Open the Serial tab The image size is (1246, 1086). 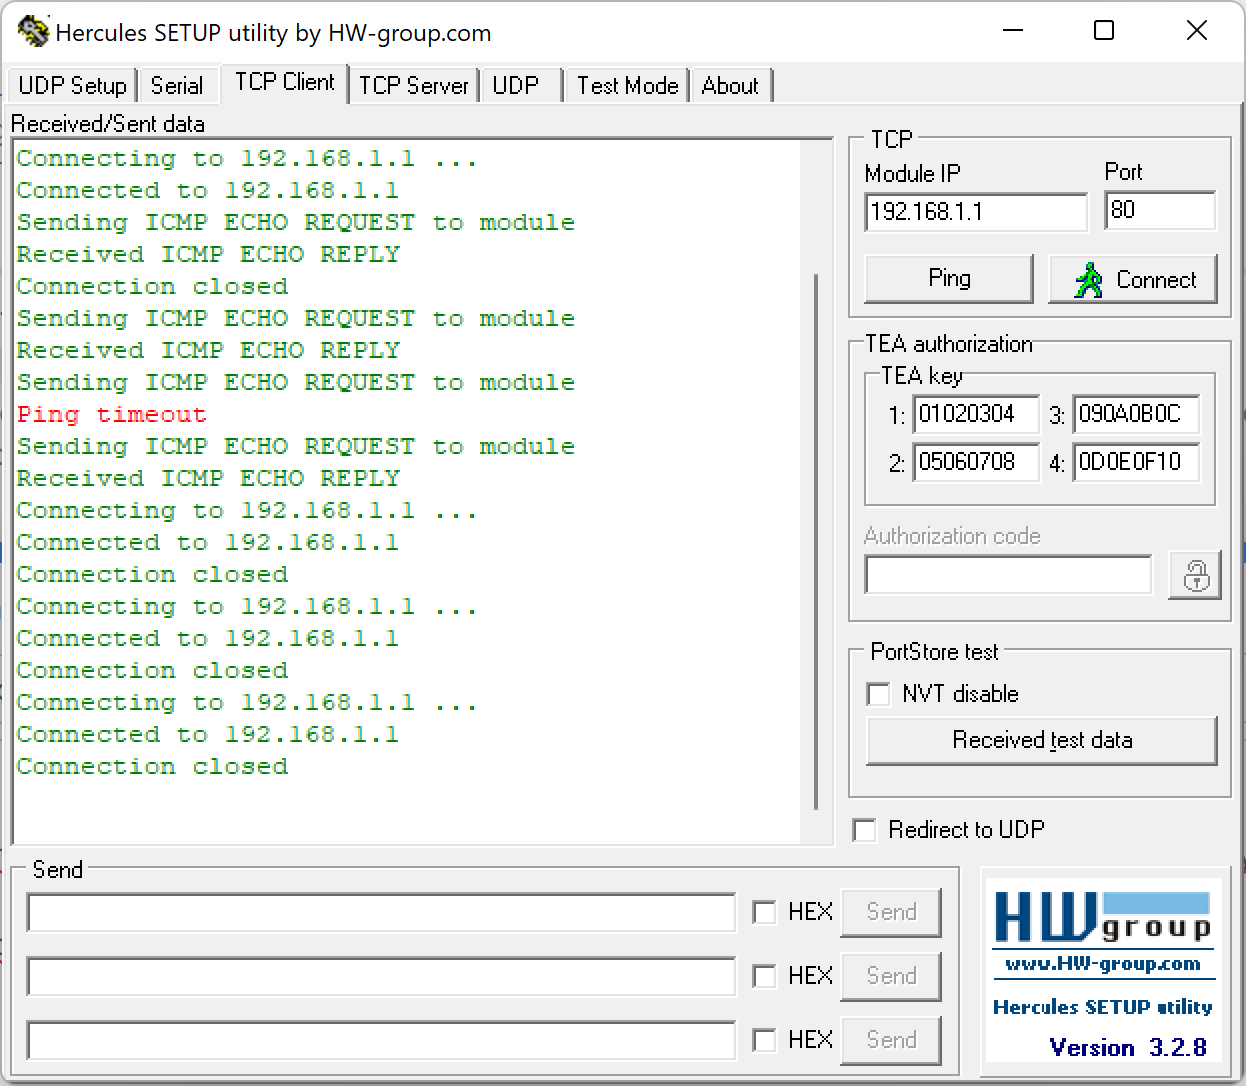pos(176,86)
